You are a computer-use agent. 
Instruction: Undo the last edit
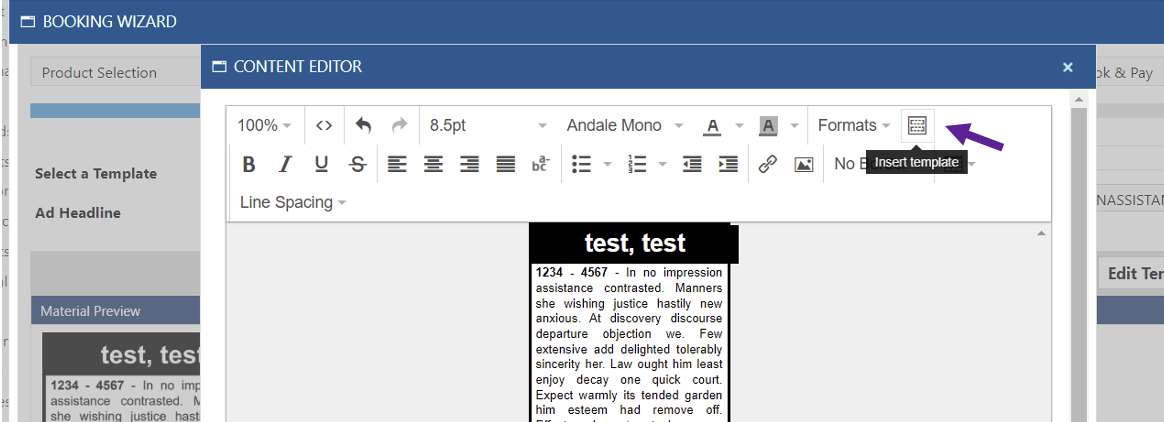tap(363, 125)
